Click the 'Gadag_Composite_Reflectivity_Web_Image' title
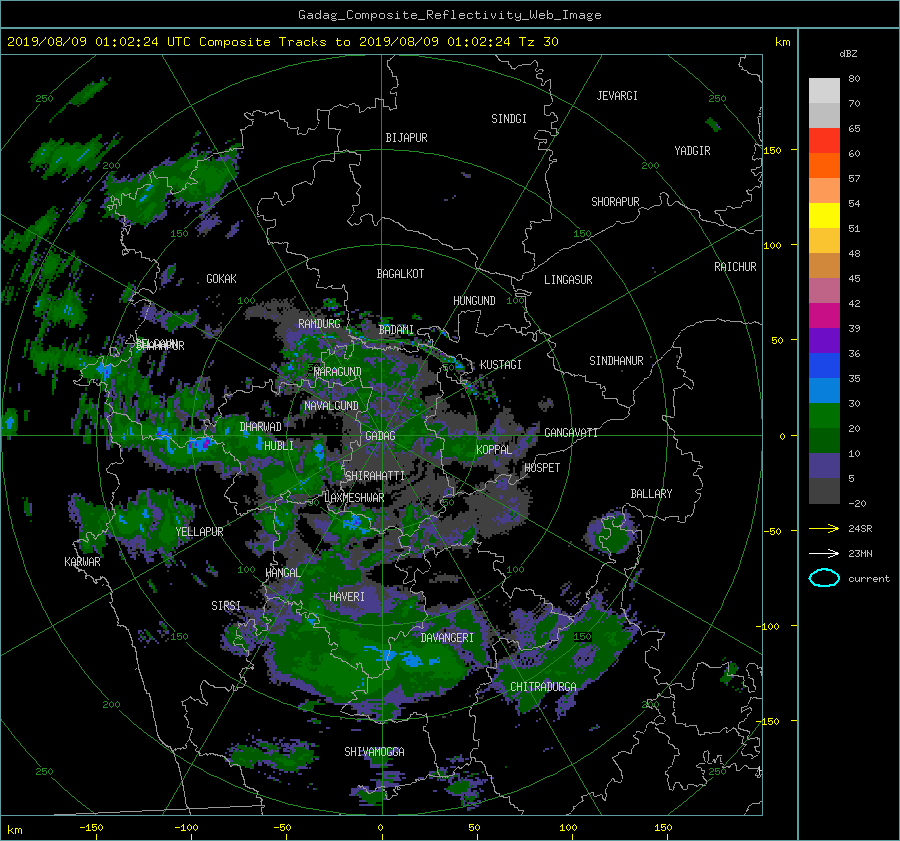The image size is (900, 841). 449,15
